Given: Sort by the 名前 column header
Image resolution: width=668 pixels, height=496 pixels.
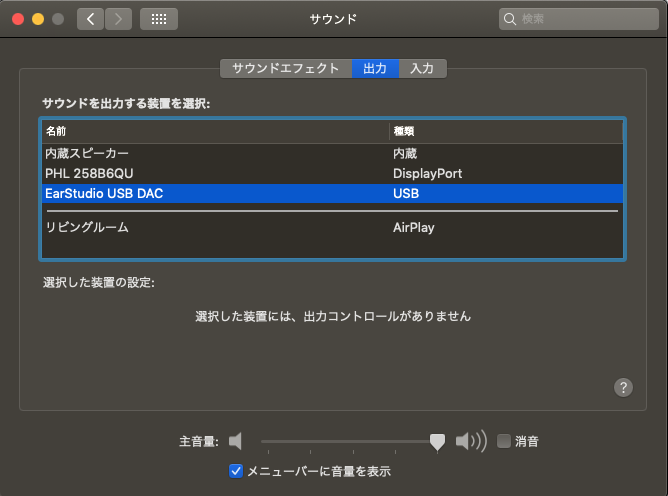Looking at the screenshot, I should click(x=216, y=131).
